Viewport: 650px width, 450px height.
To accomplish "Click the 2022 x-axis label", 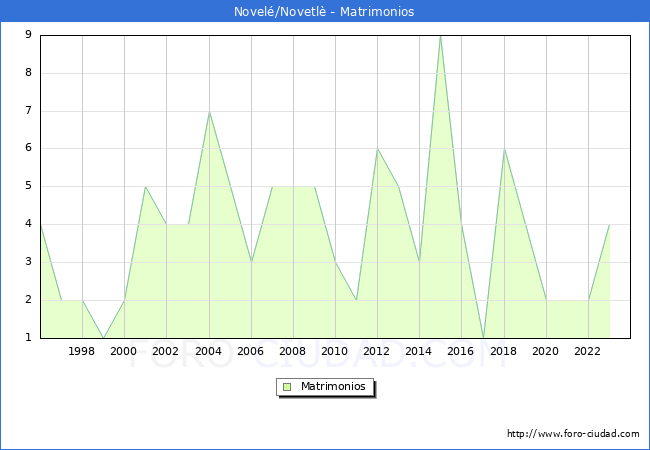I will click(588, 352).
